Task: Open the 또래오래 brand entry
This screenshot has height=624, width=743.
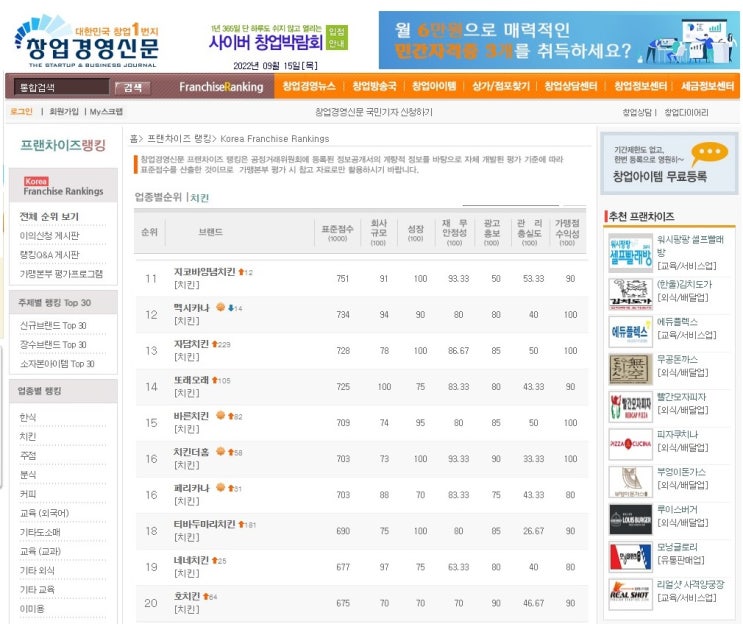Action: 191,380
